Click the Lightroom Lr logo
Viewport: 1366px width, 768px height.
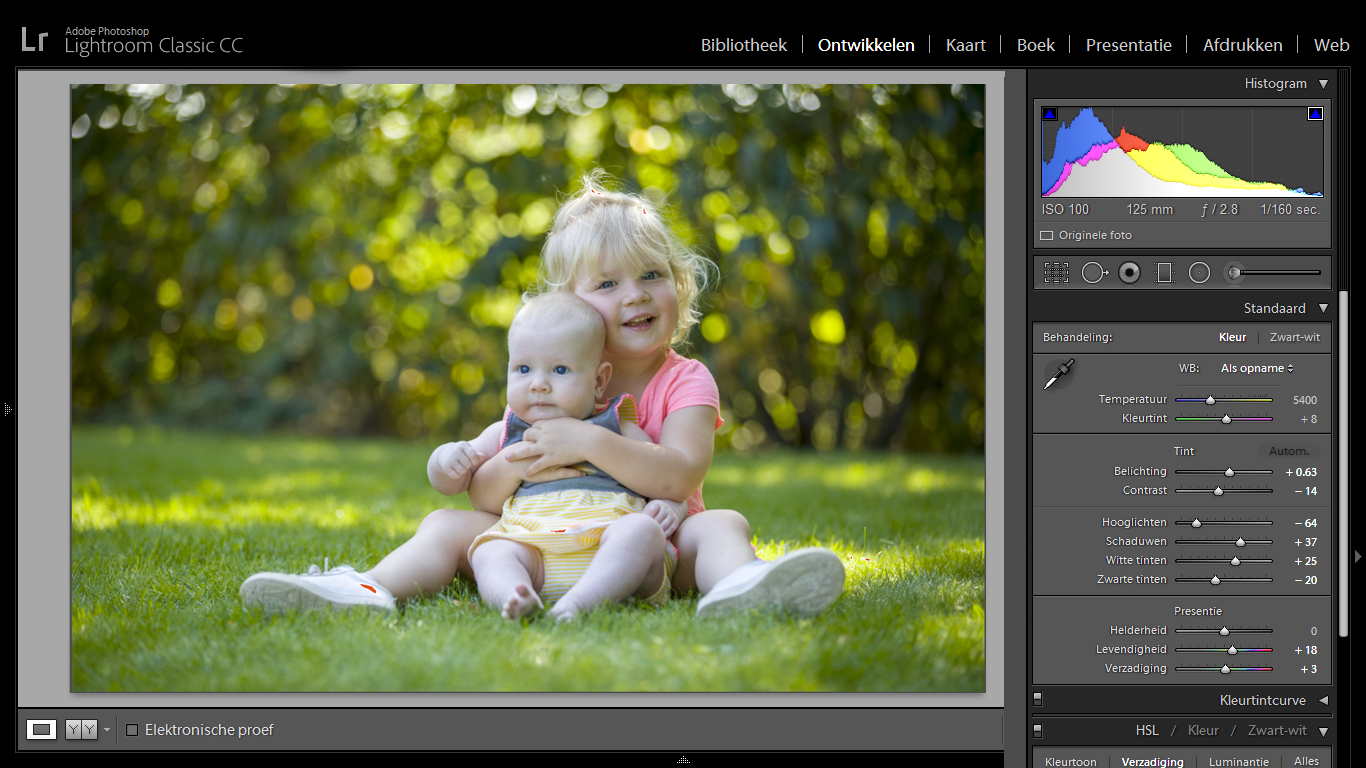(34, 41)
